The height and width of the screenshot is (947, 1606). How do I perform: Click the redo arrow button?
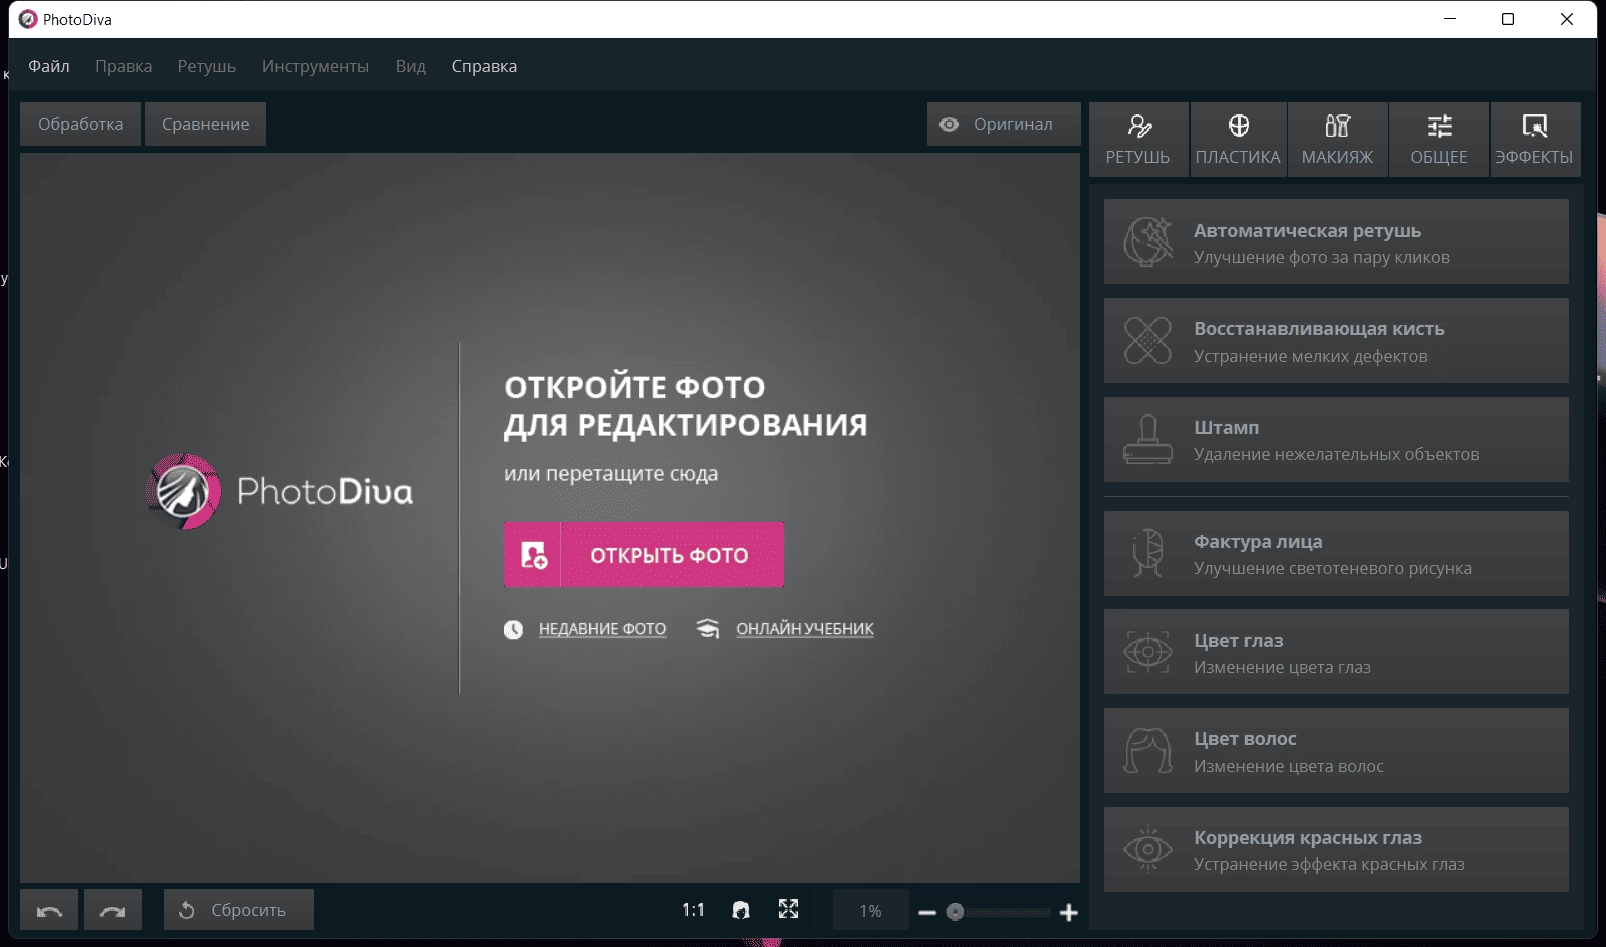coord(113,910)
